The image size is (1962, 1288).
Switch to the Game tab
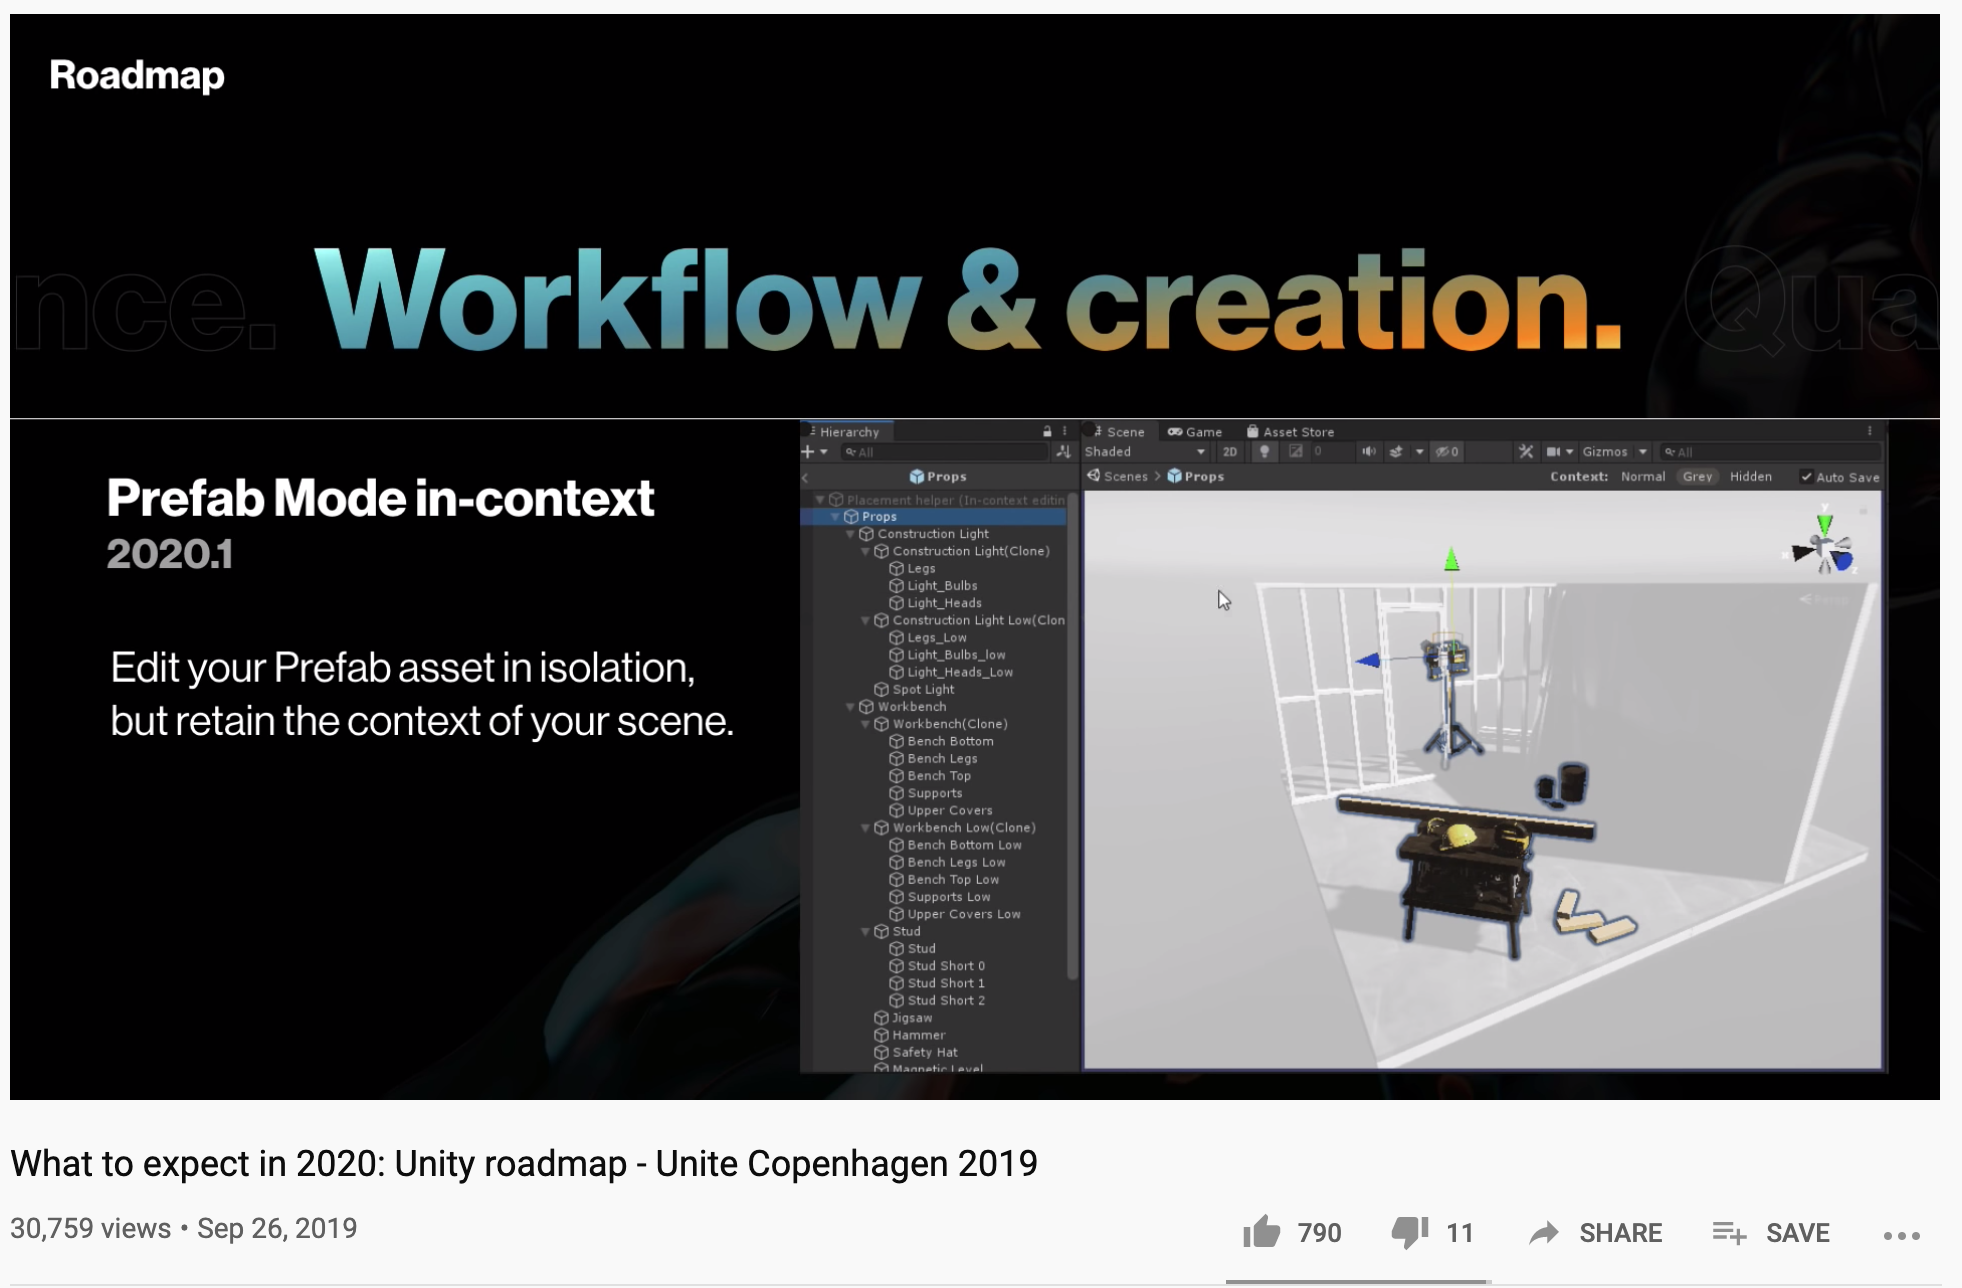coord(1195,432)
